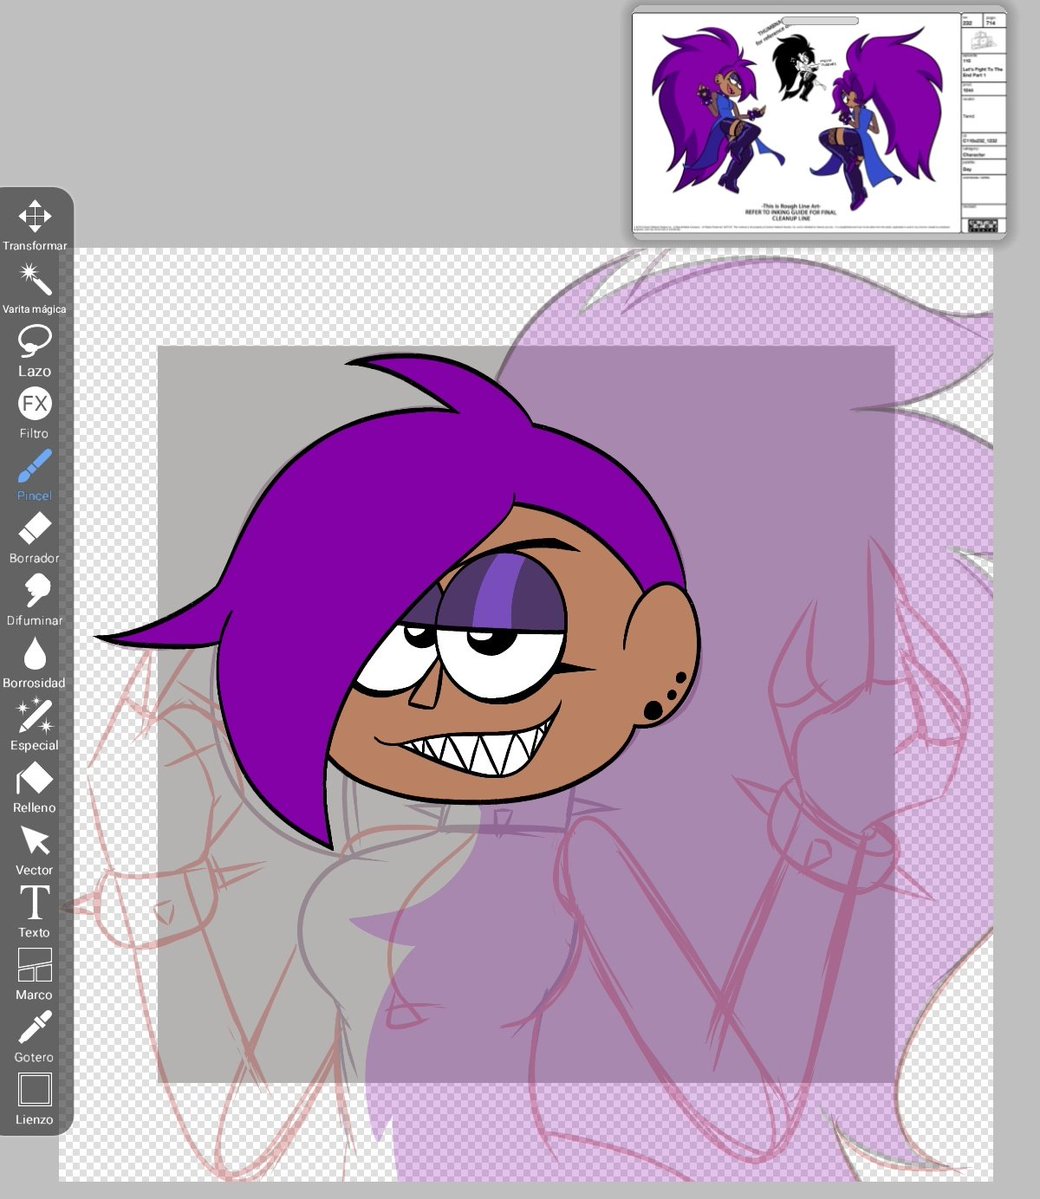Choose the Relleno fill bucket tool
This screenshot has height=1199, width=1040.
coord(34,788)
